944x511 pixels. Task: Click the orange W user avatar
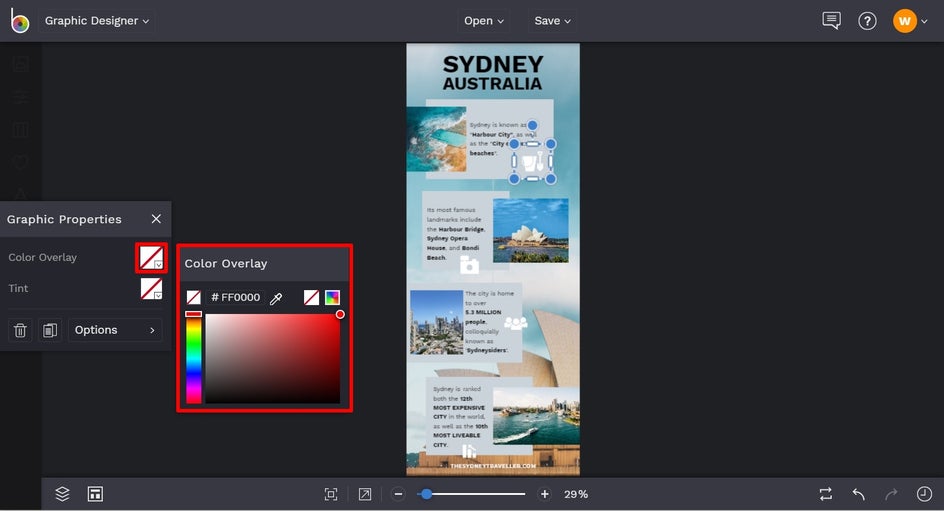tap(904, 21)
